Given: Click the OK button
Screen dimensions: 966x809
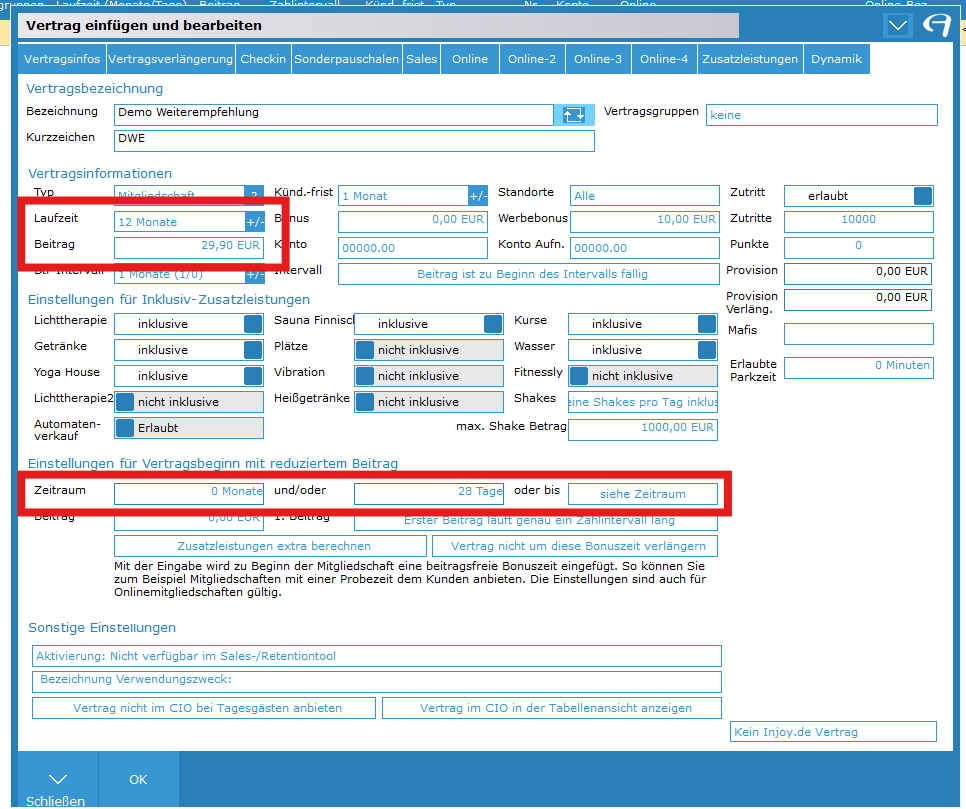Looking at the screenshot, I should 138,779.
